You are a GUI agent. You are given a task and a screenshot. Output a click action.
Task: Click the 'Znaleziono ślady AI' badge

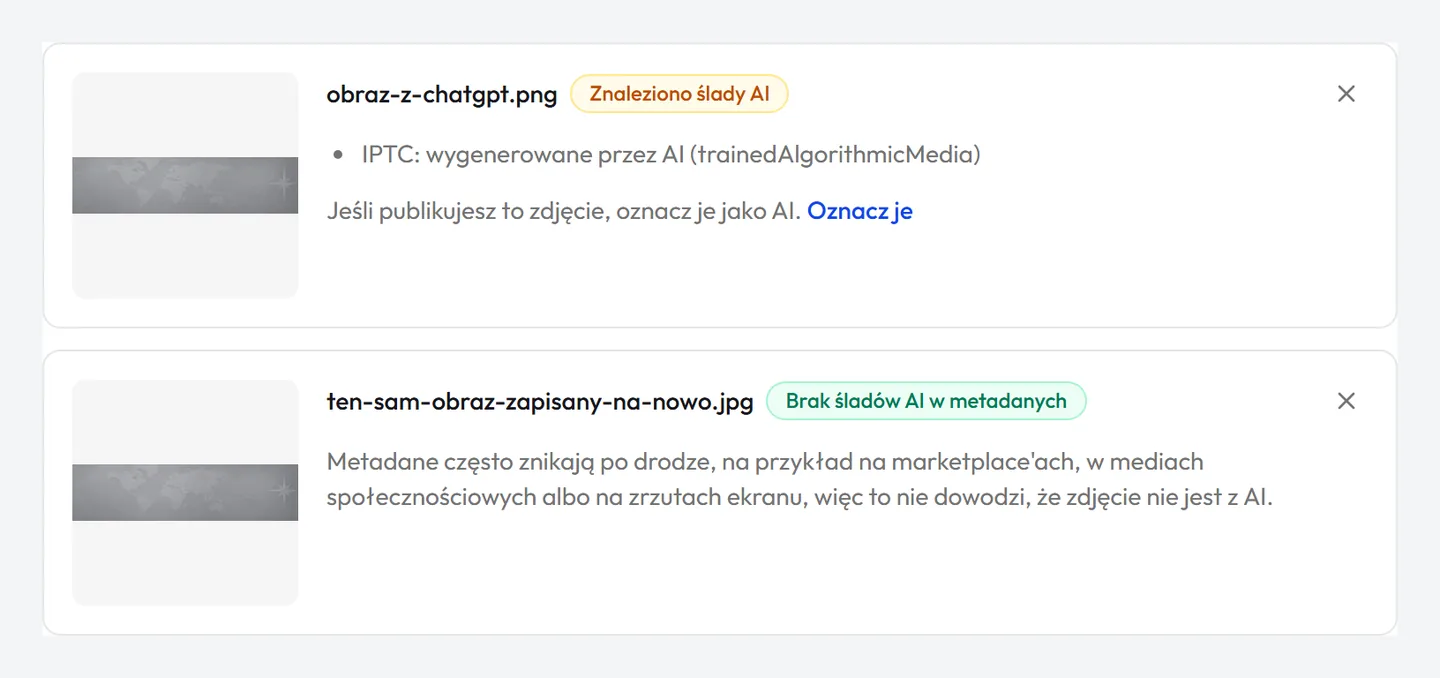pos(679,94)
